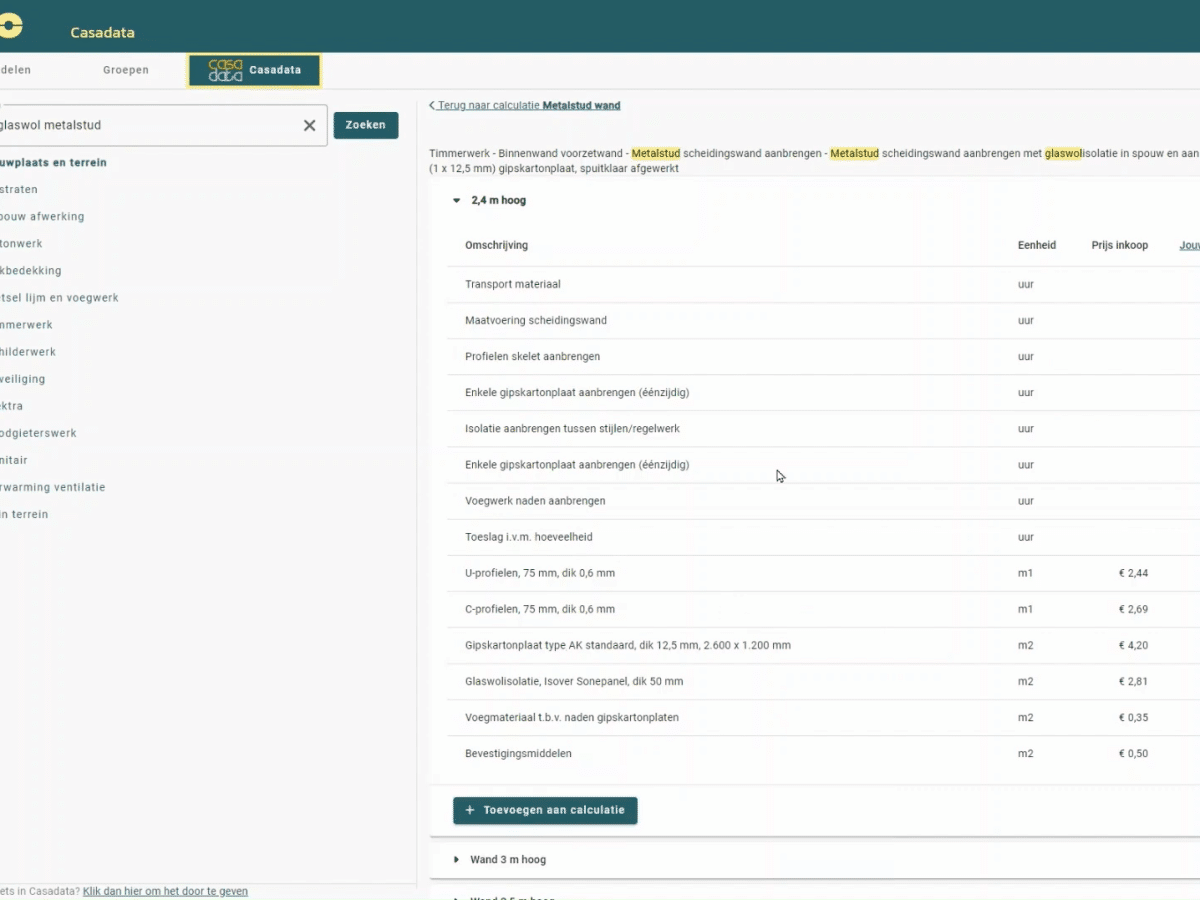1200x900 pixels.
Task: Select the Profielen skelet aanbrengen row
Action: 824,357
